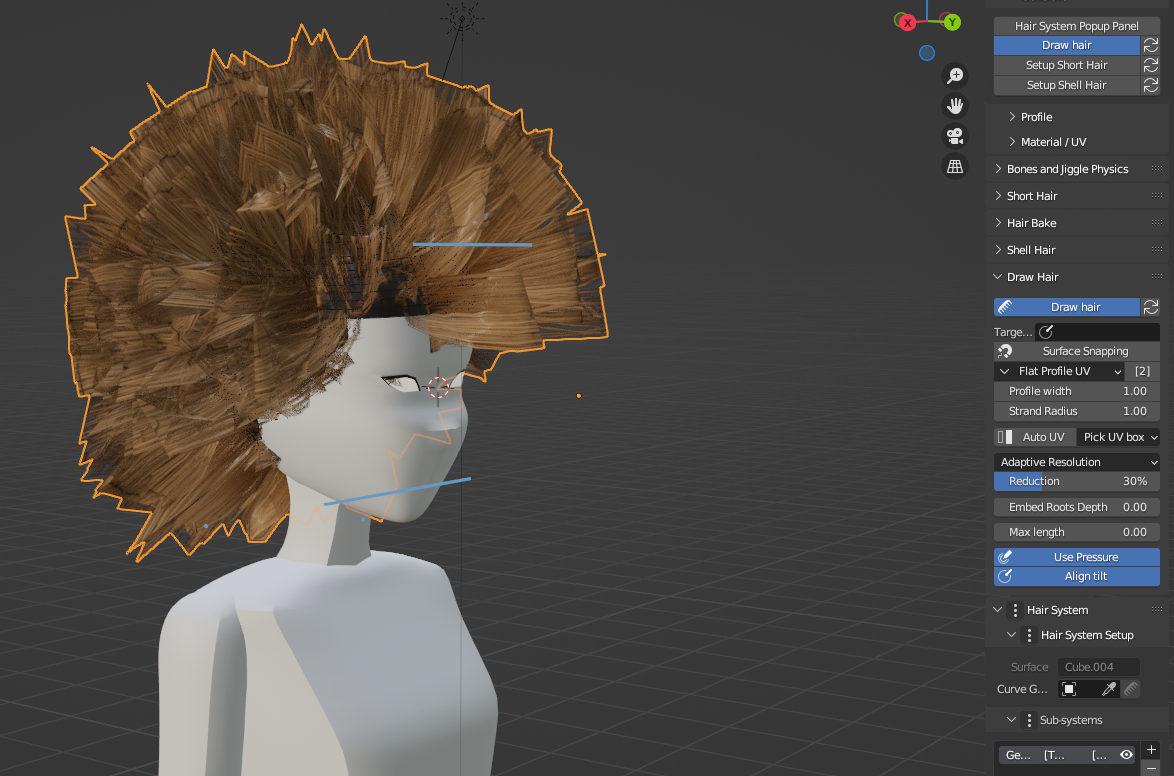Grab the Shell Hair panel drag handle
The width and height of the screenshot is (1174, 776).
pos(1157,249)
